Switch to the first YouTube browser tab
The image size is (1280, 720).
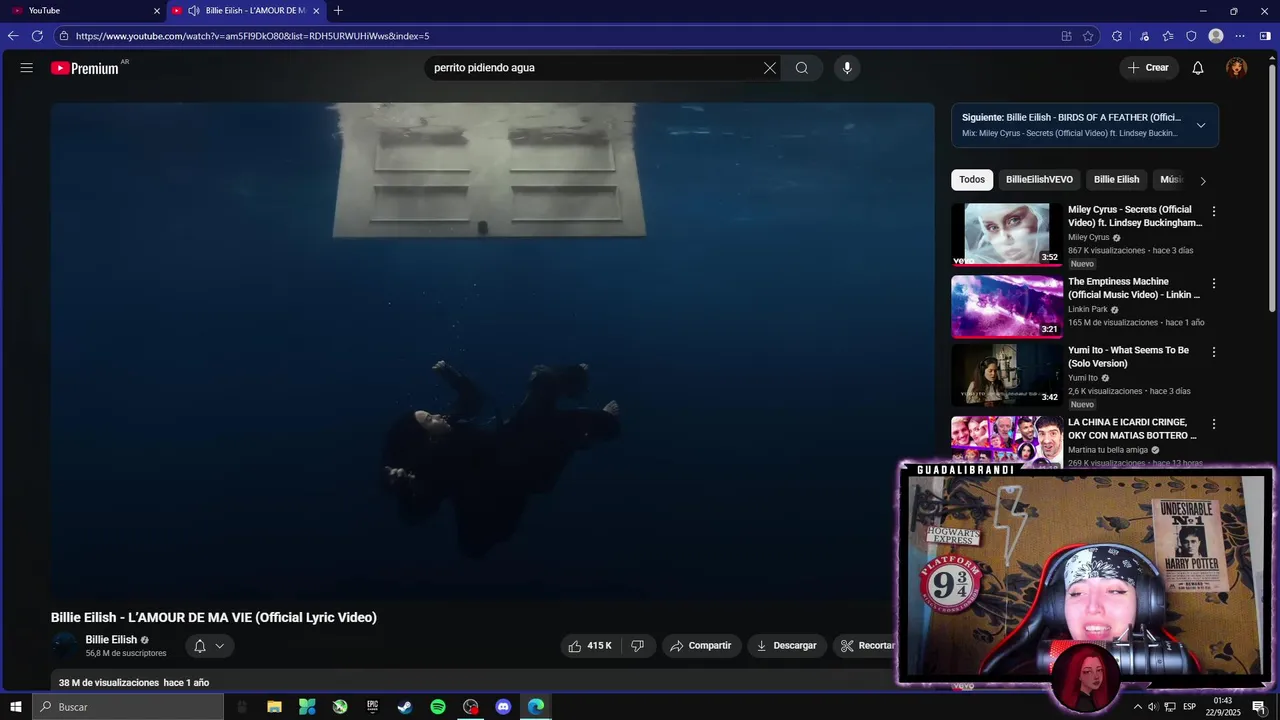coord(85,10)
